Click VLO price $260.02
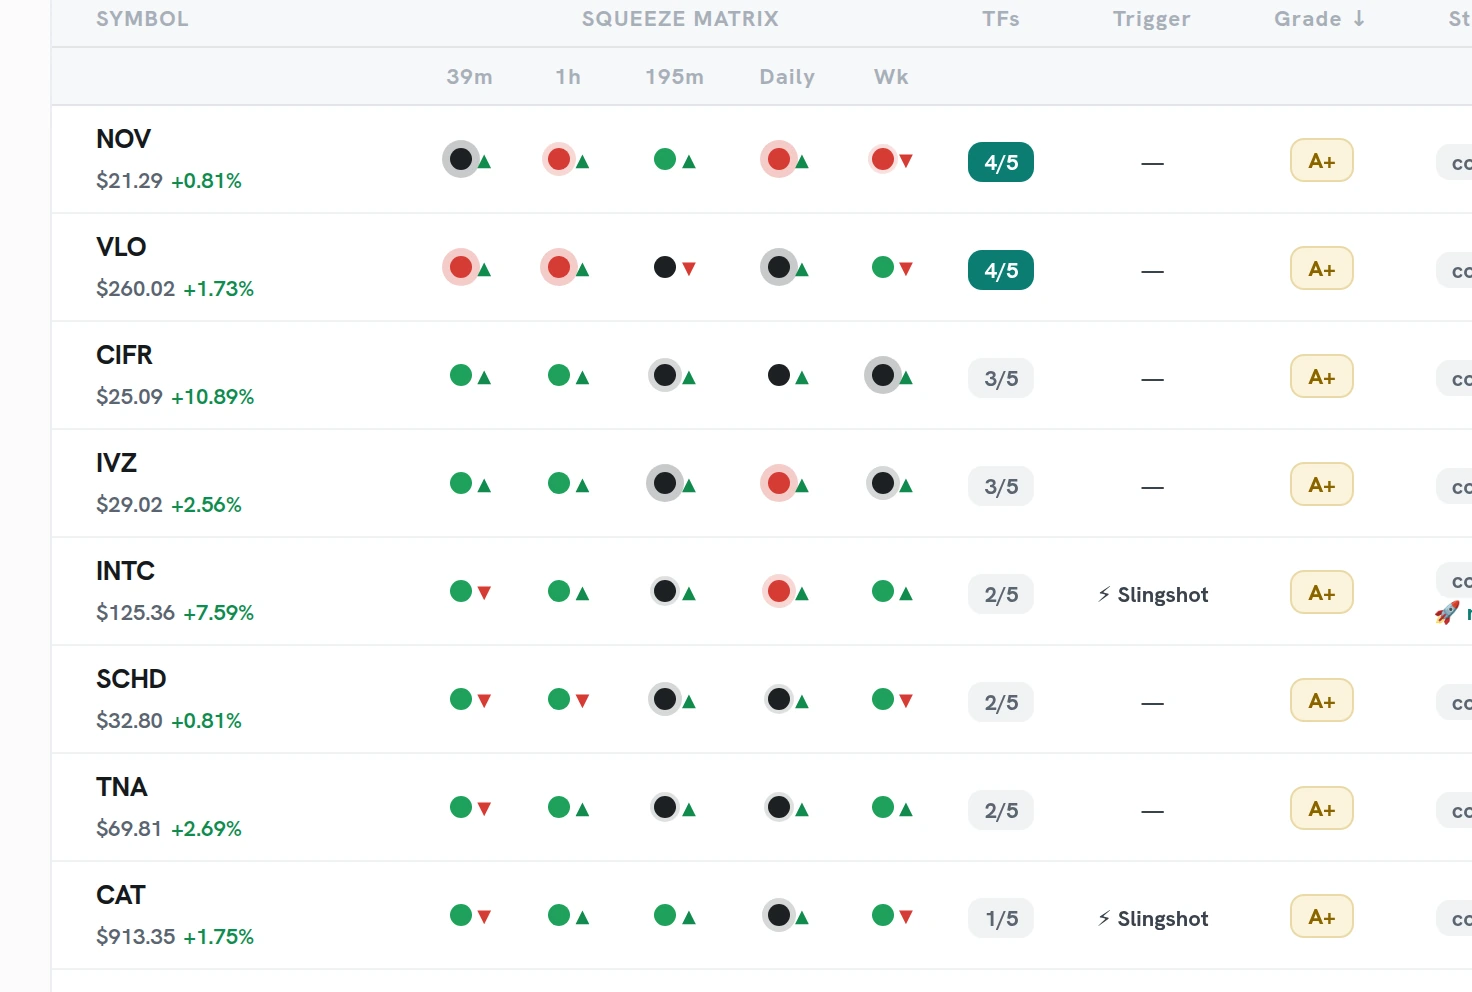 [135, 289]
